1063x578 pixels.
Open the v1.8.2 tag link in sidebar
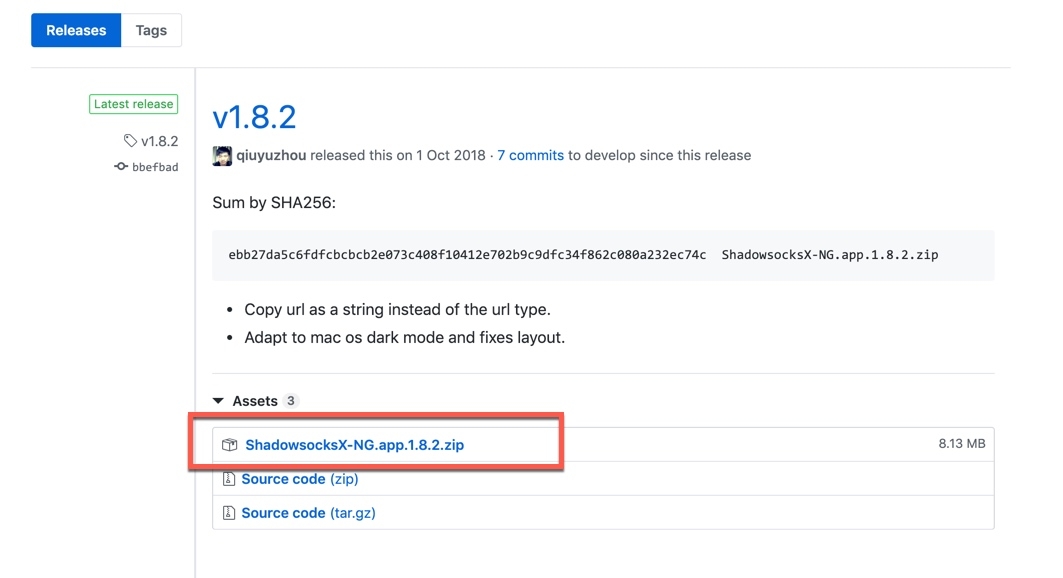click(x=159, y=141)
